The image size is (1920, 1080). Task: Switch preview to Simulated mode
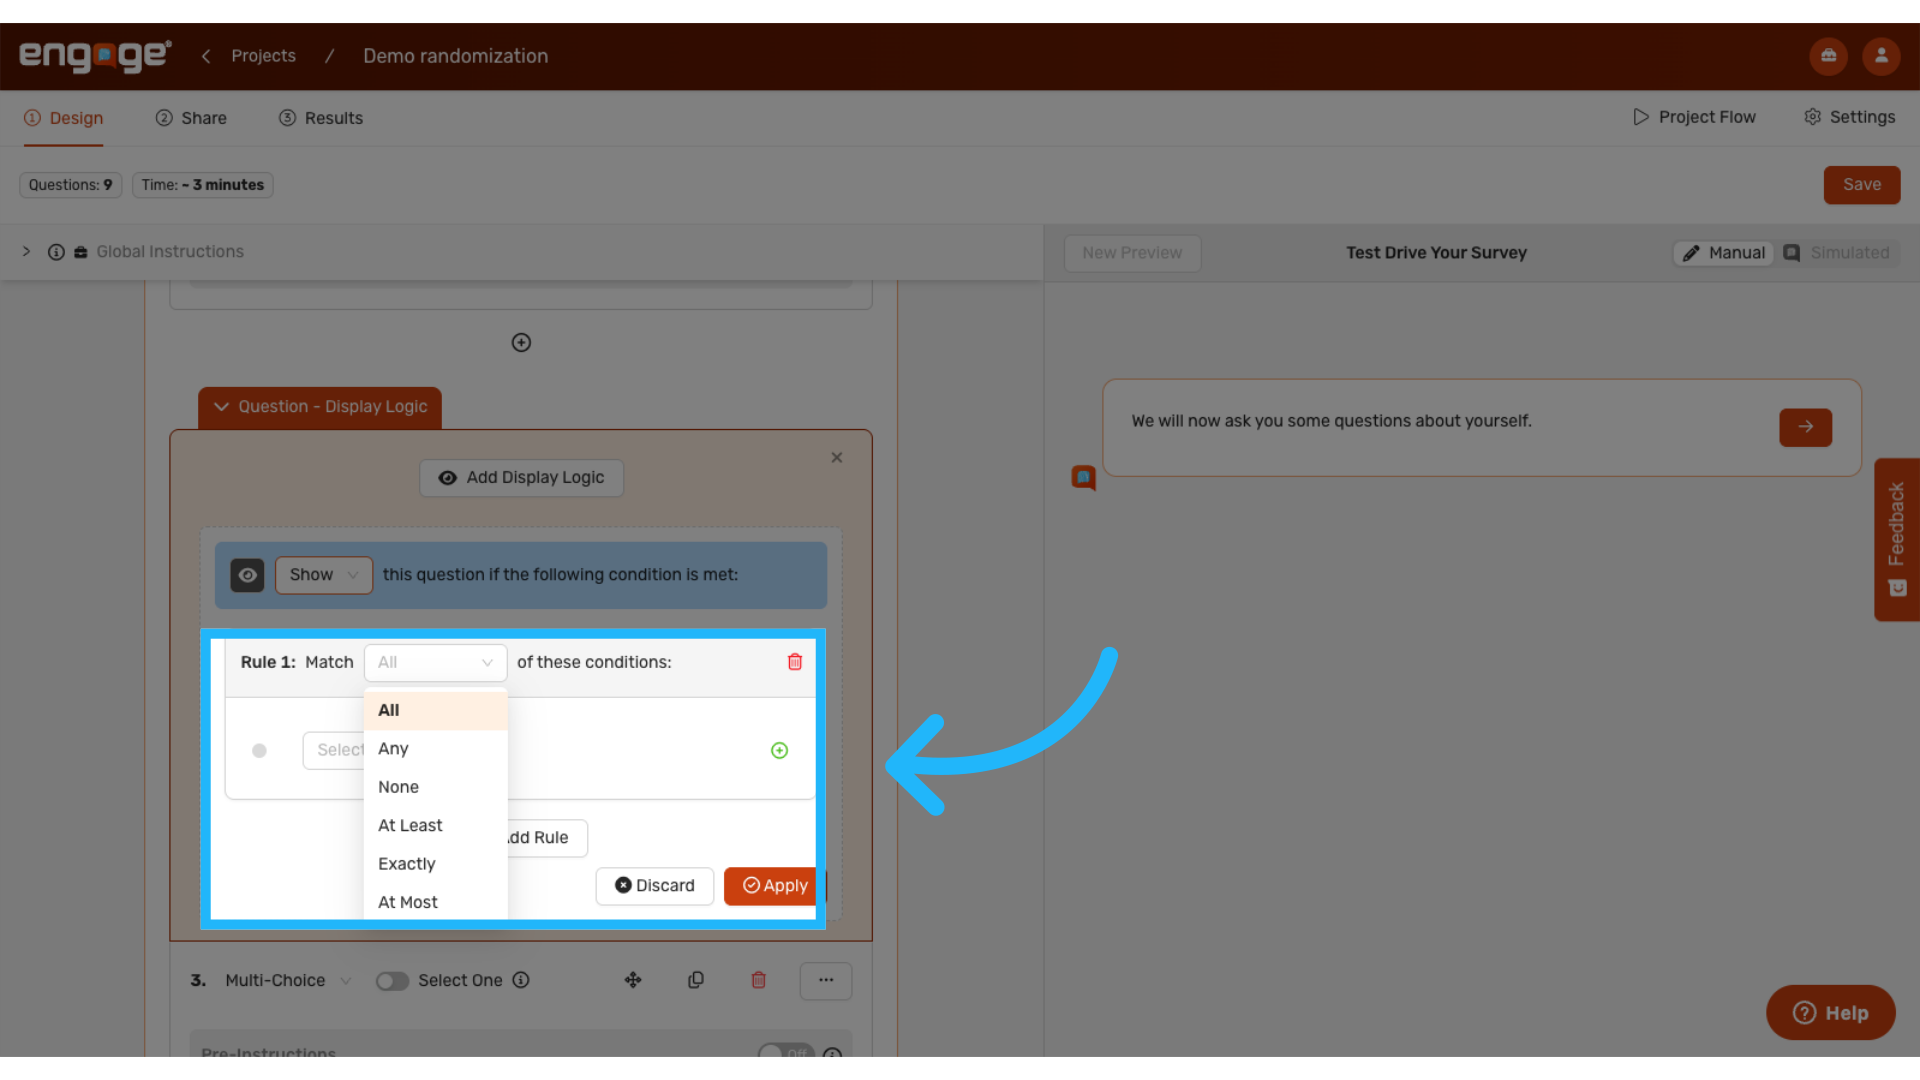[1838, 253]
